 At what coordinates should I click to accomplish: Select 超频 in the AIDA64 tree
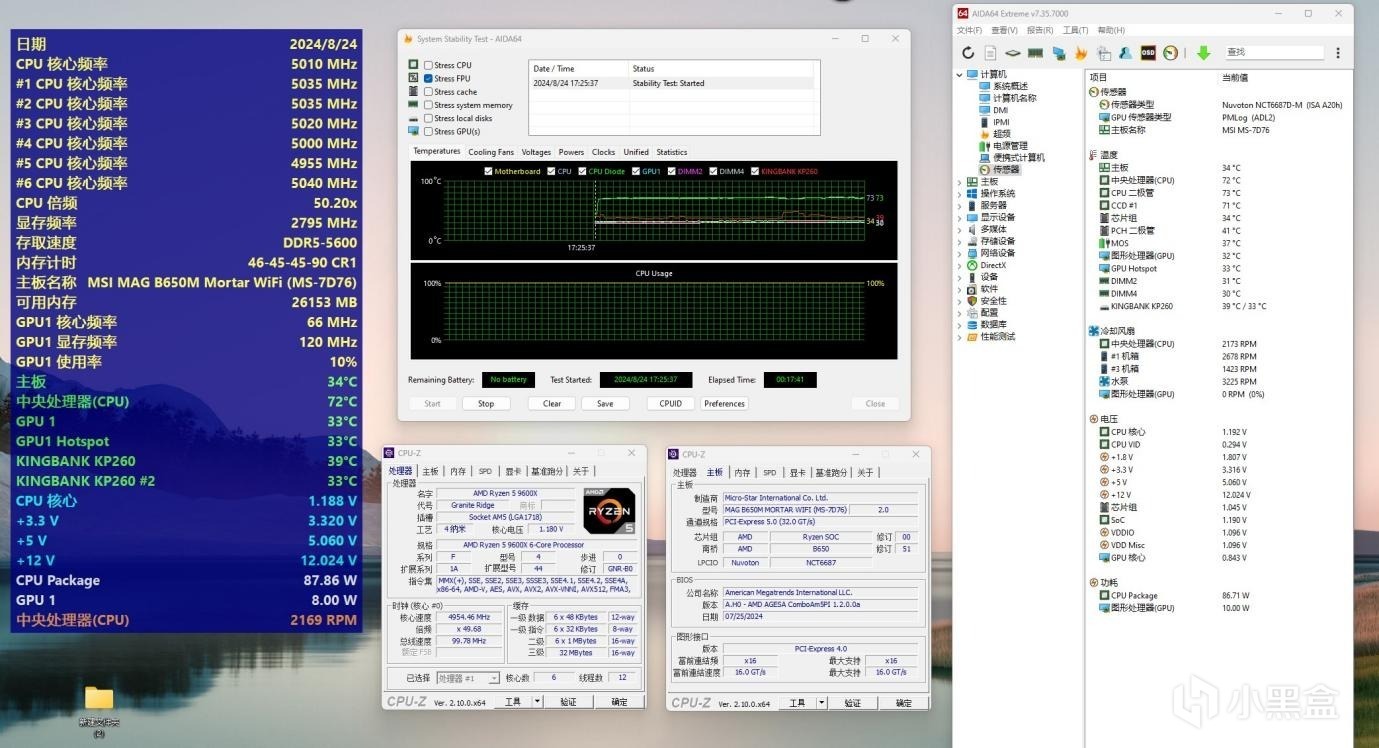click(x=1001, y=134)
